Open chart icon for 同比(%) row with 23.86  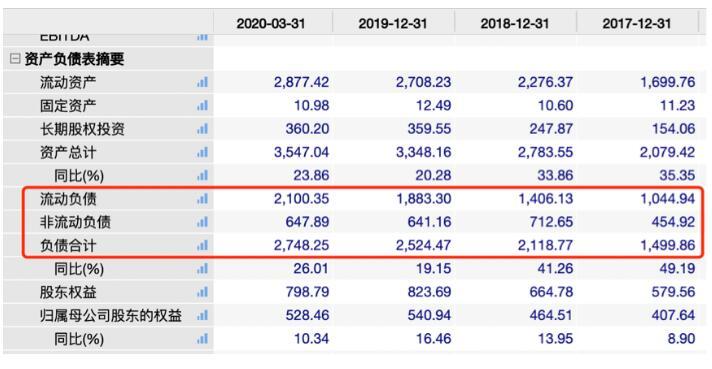[x=203, y=175]
